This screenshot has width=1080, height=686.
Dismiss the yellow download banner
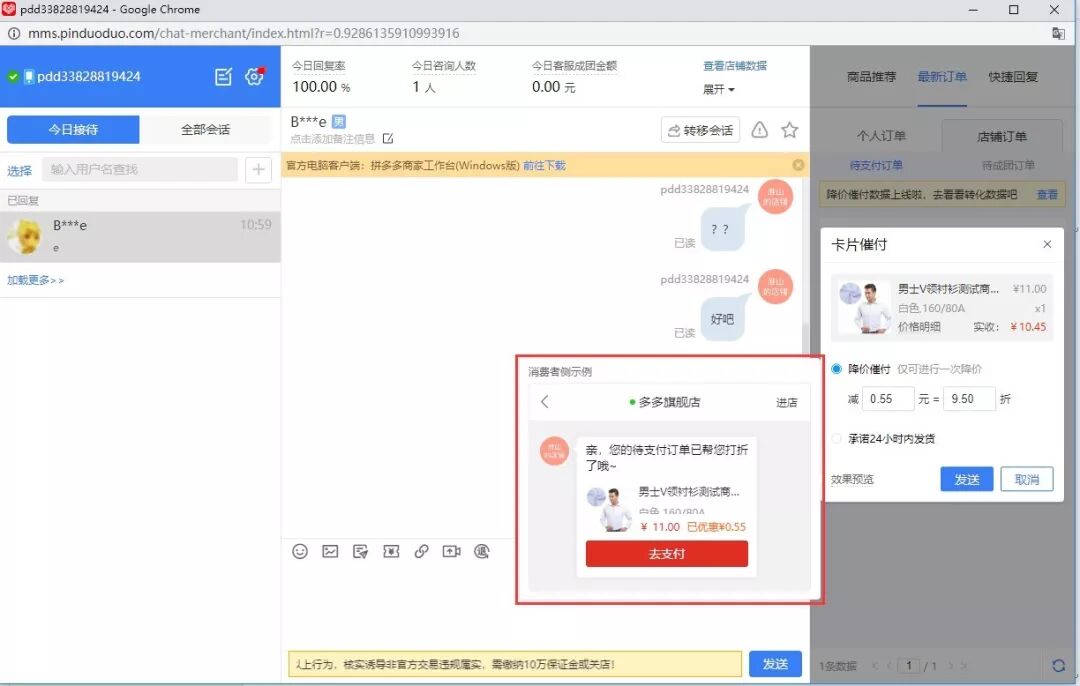coord(798,165)
